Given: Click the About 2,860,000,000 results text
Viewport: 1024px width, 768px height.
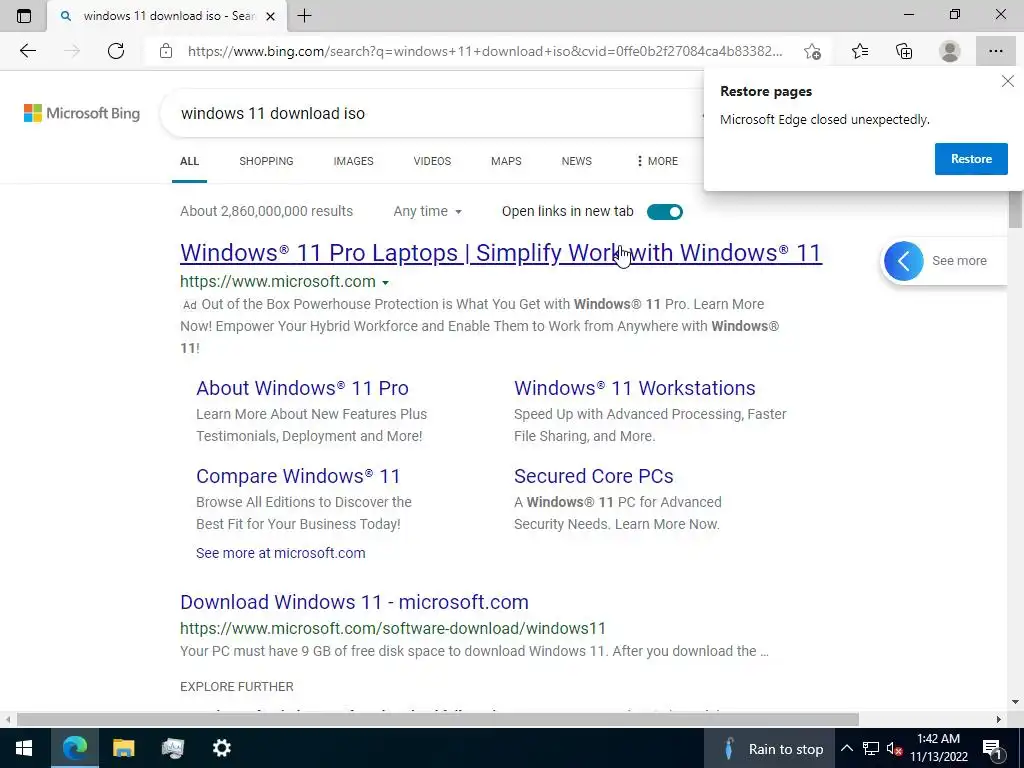Looking at the screenshot, I should 266,212.
